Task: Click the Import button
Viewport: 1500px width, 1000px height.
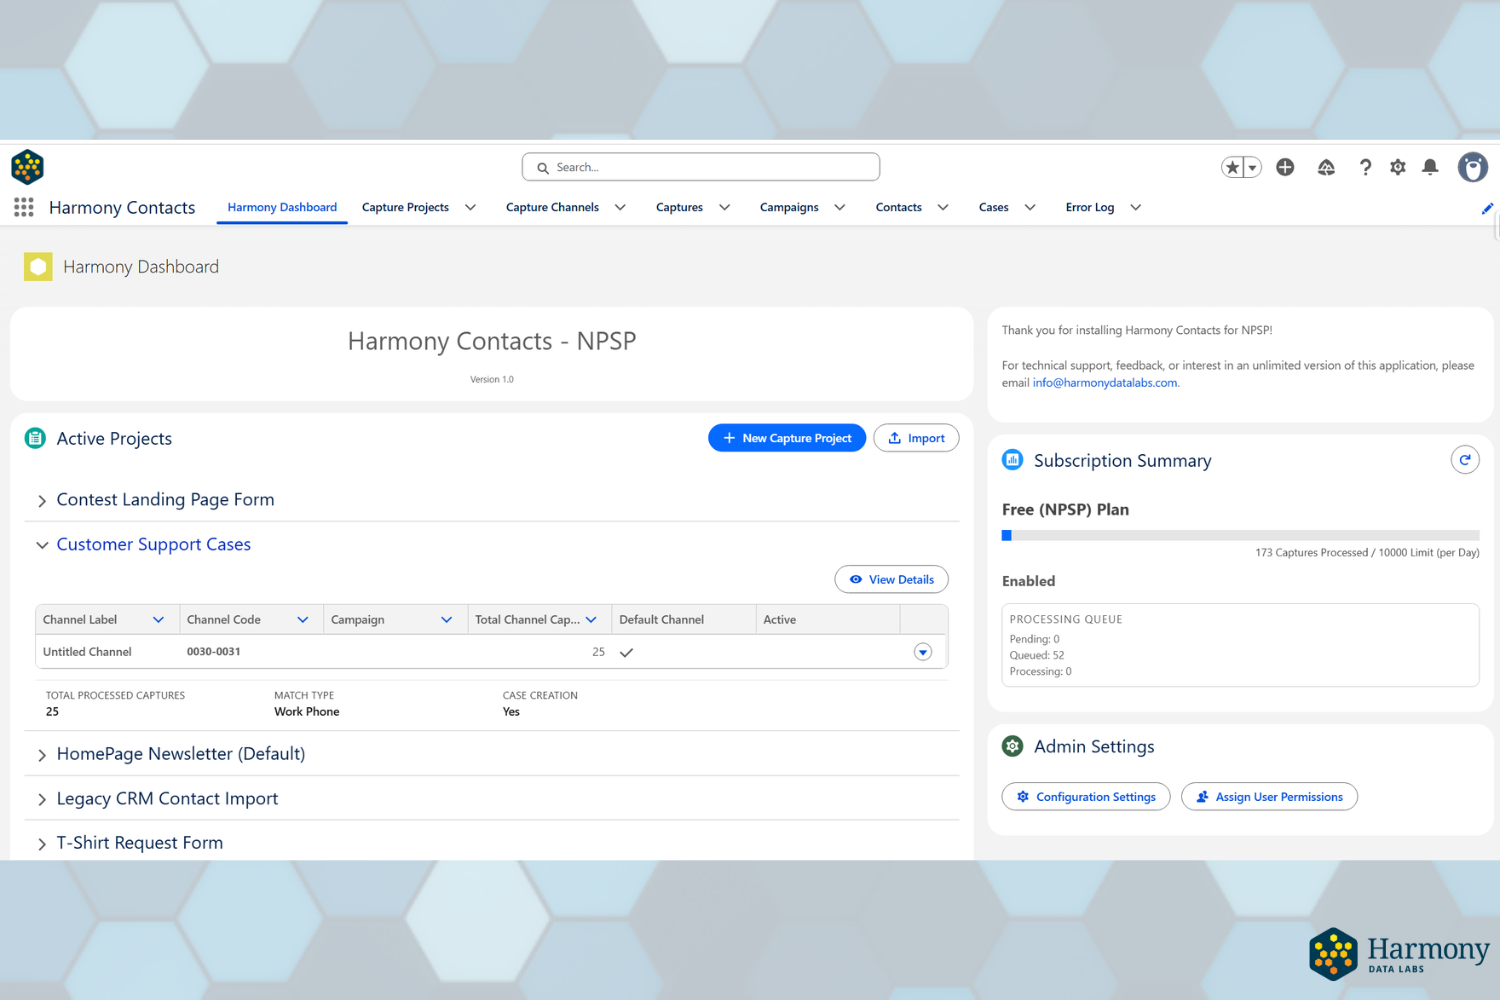Action: click(x=916, y=438)
